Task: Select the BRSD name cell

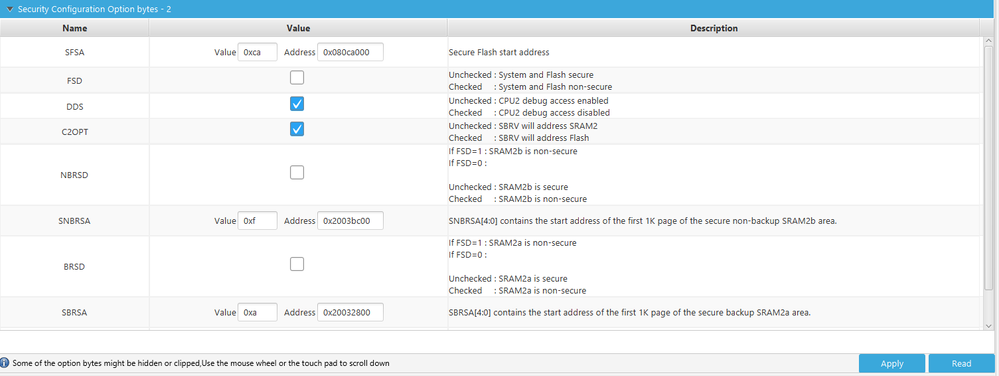Action: point(75,266)
